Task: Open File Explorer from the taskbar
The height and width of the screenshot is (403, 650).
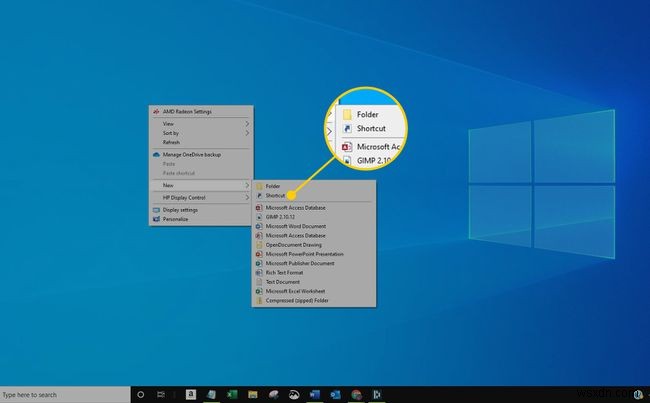Action: (252, 394)
